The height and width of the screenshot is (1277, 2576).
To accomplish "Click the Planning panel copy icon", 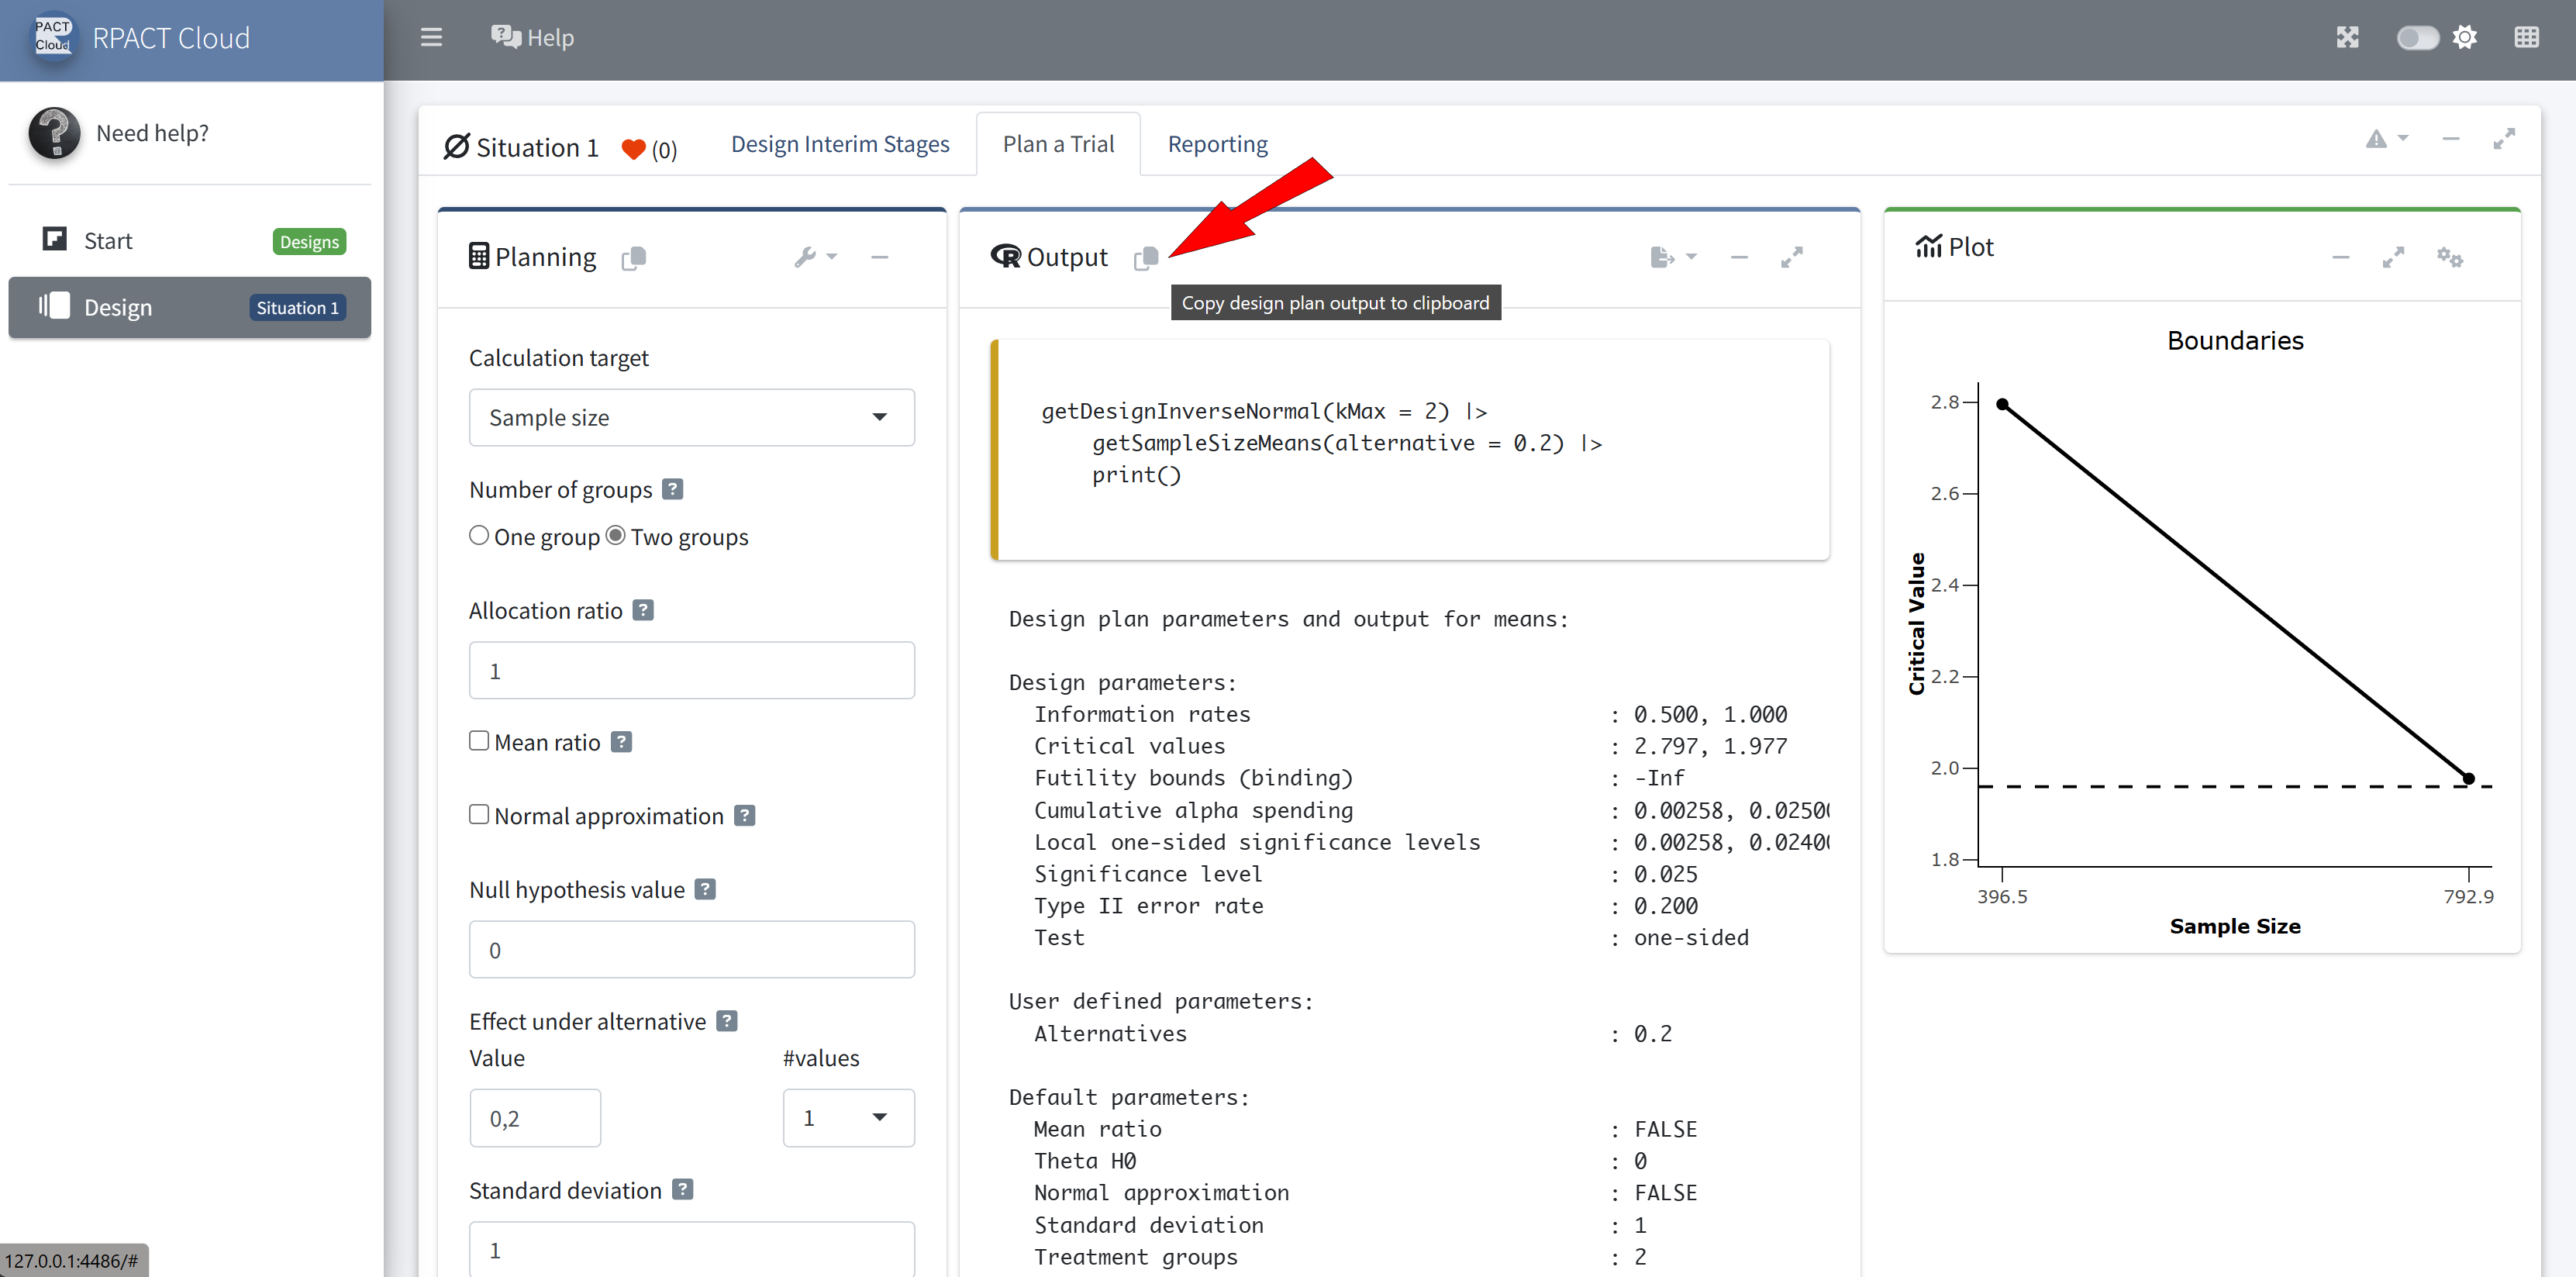I will click(634, 258).
